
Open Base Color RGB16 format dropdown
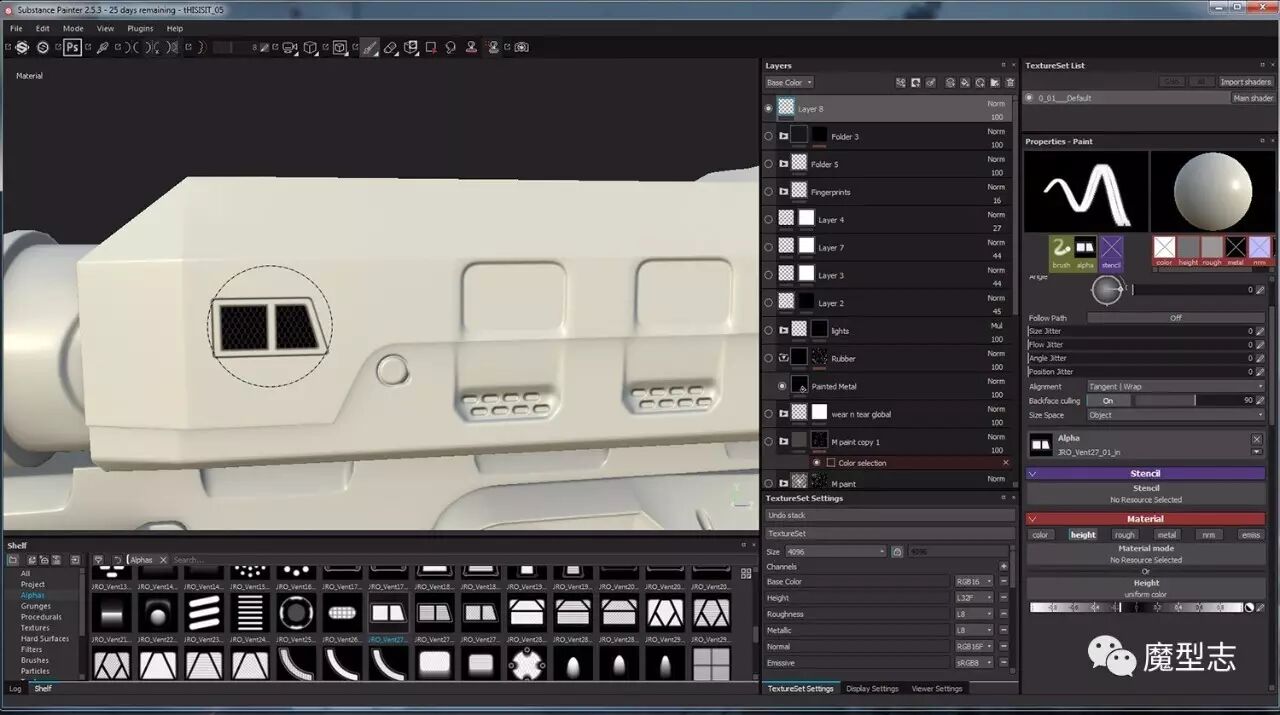click(974, 582)
